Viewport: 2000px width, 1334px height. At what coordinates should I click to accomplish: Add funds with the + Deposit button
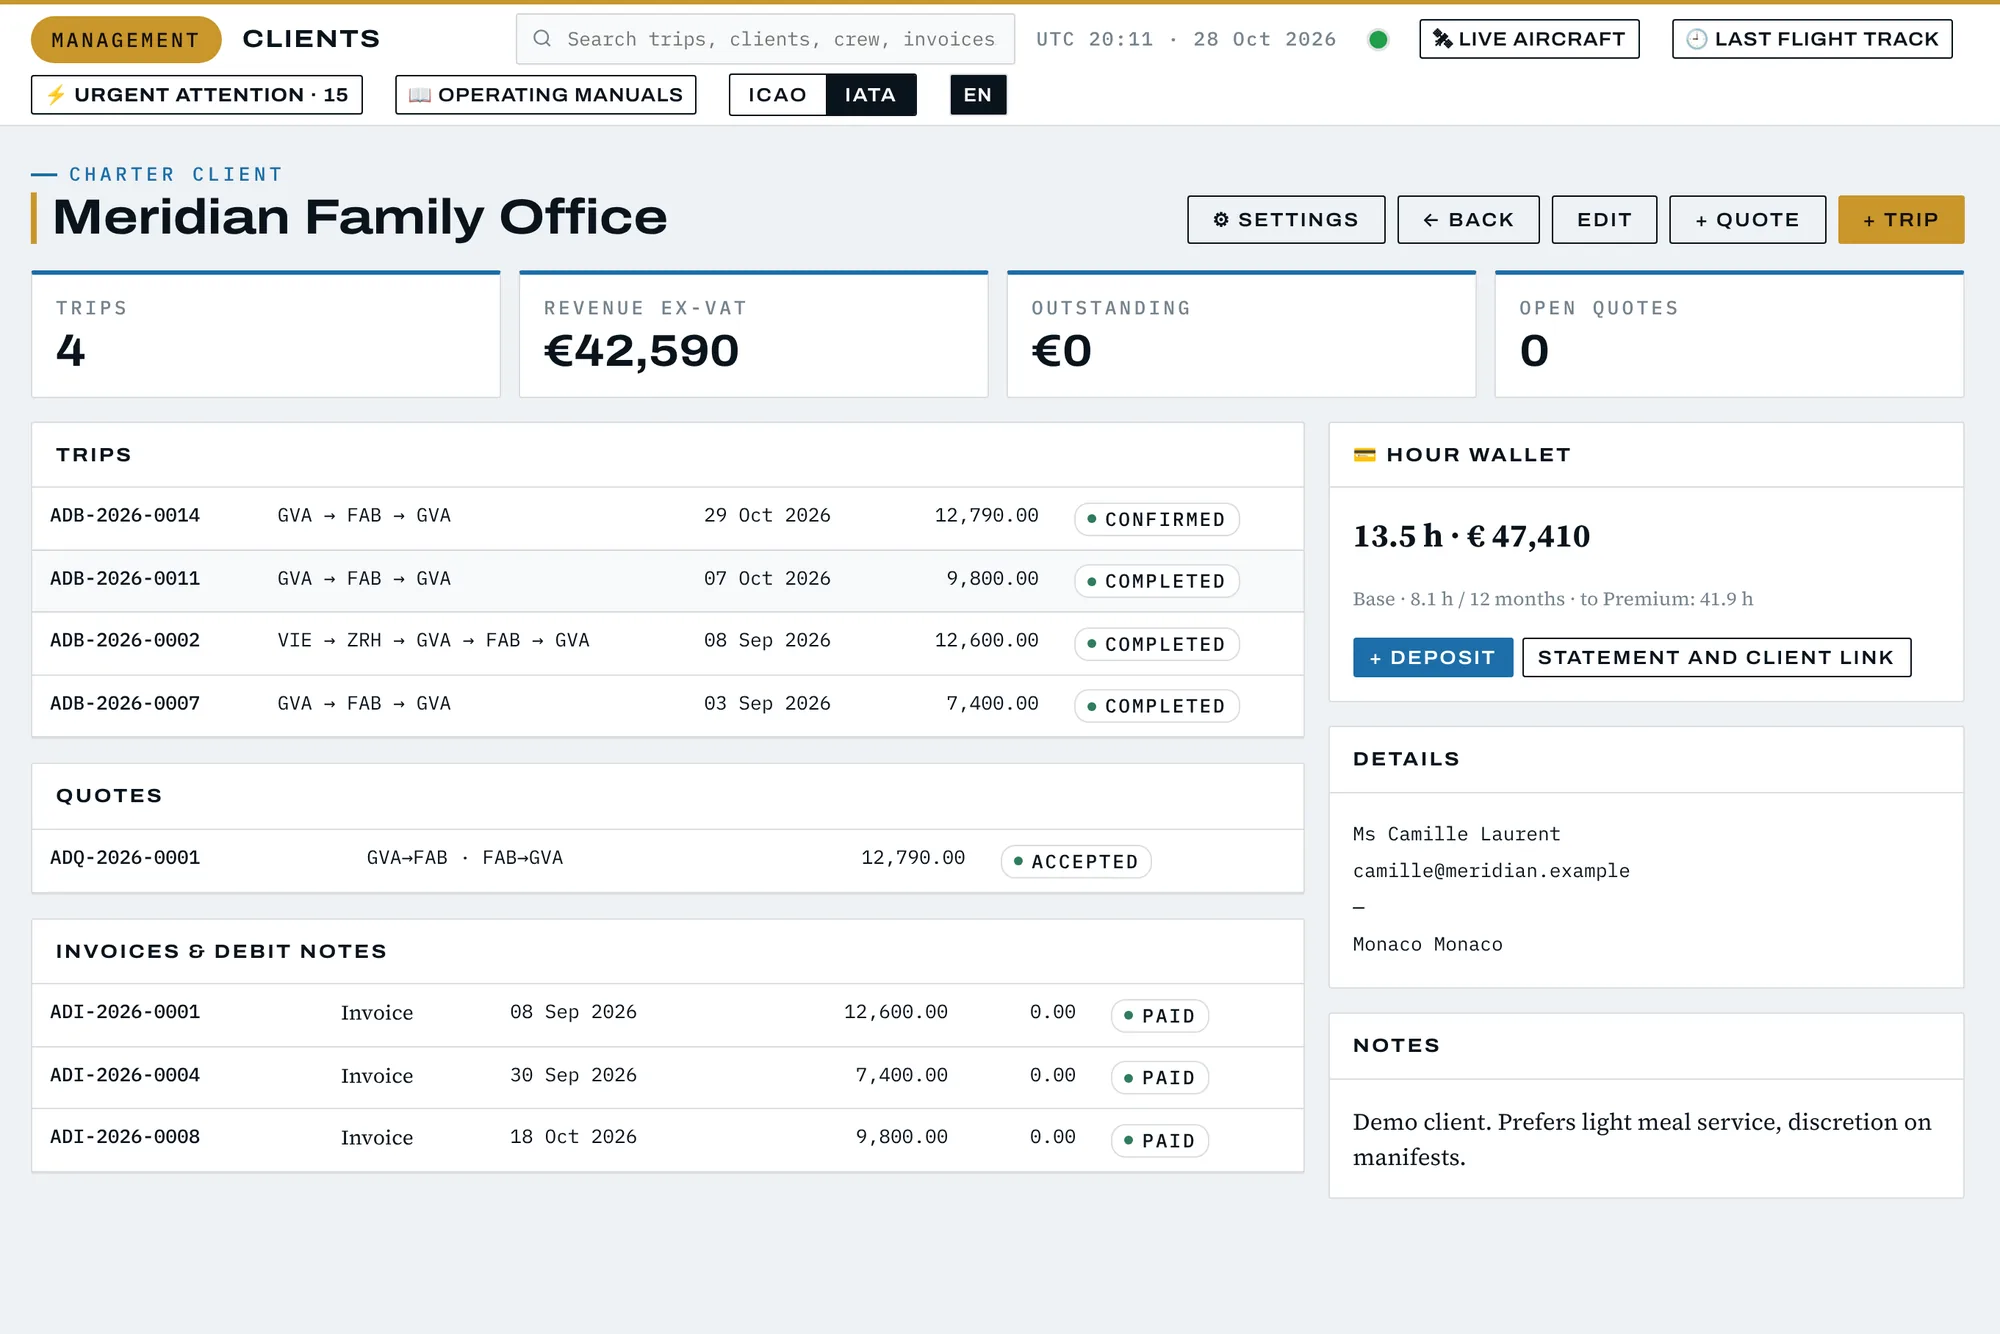click(1433, 658)
